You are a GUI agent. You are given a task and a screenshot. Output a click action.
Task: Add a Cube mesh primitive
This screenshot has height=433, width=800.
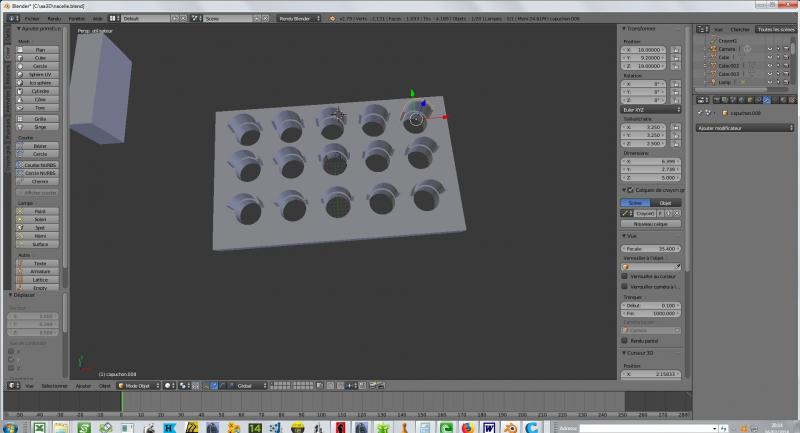40,58
